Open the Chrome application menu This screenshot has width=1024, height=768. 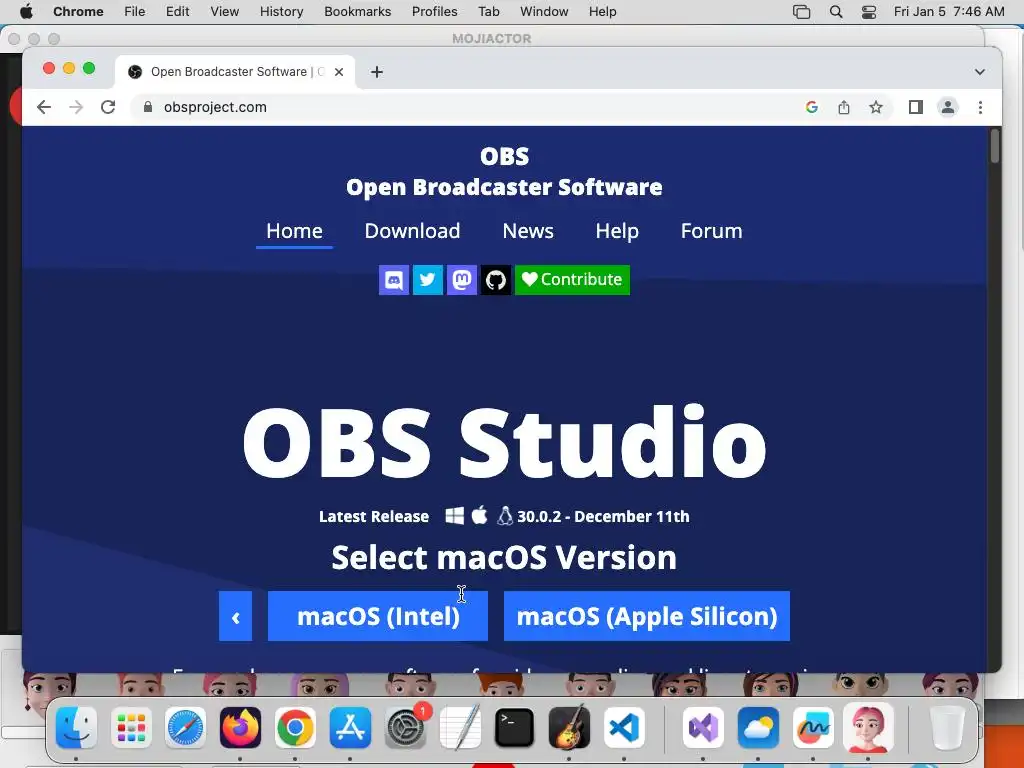[78, 11]
